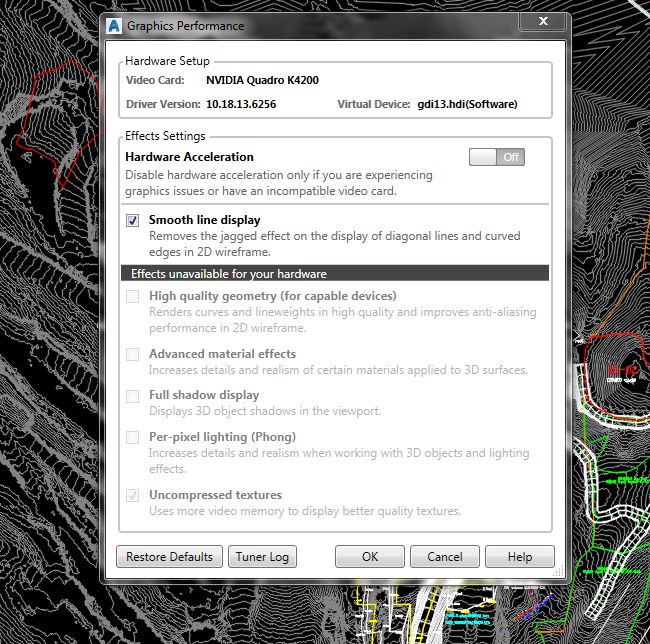Click the dialog resize grip in corner
Viewport: 650px width, 644px height.
[559, 571]
